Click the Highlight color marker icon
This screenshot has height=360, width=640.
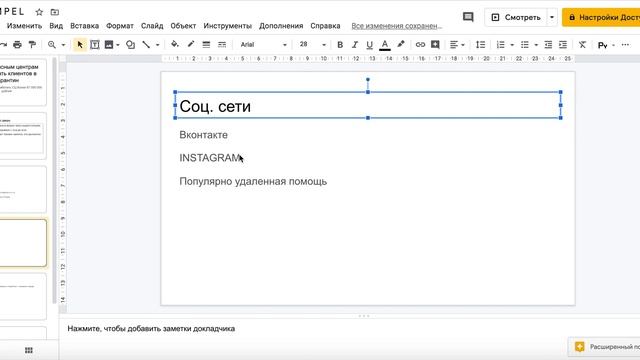point(401,44)
